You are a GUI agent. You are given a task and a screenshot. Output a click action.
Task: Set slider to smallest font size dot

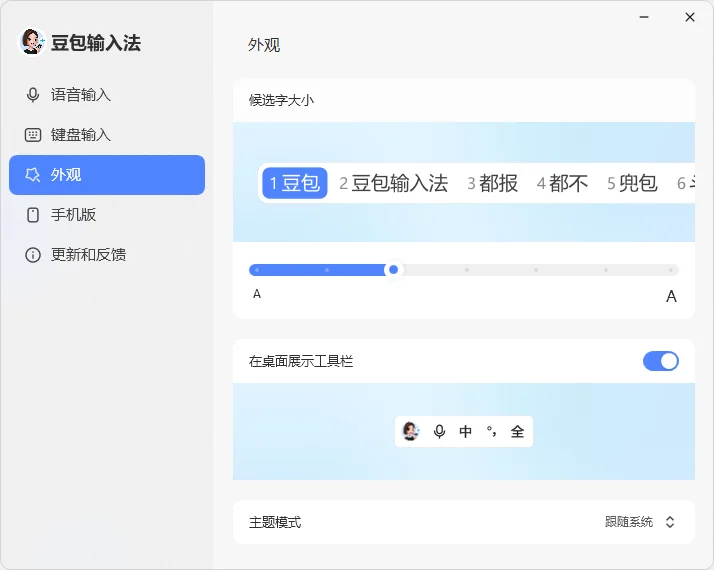(257, 270)
